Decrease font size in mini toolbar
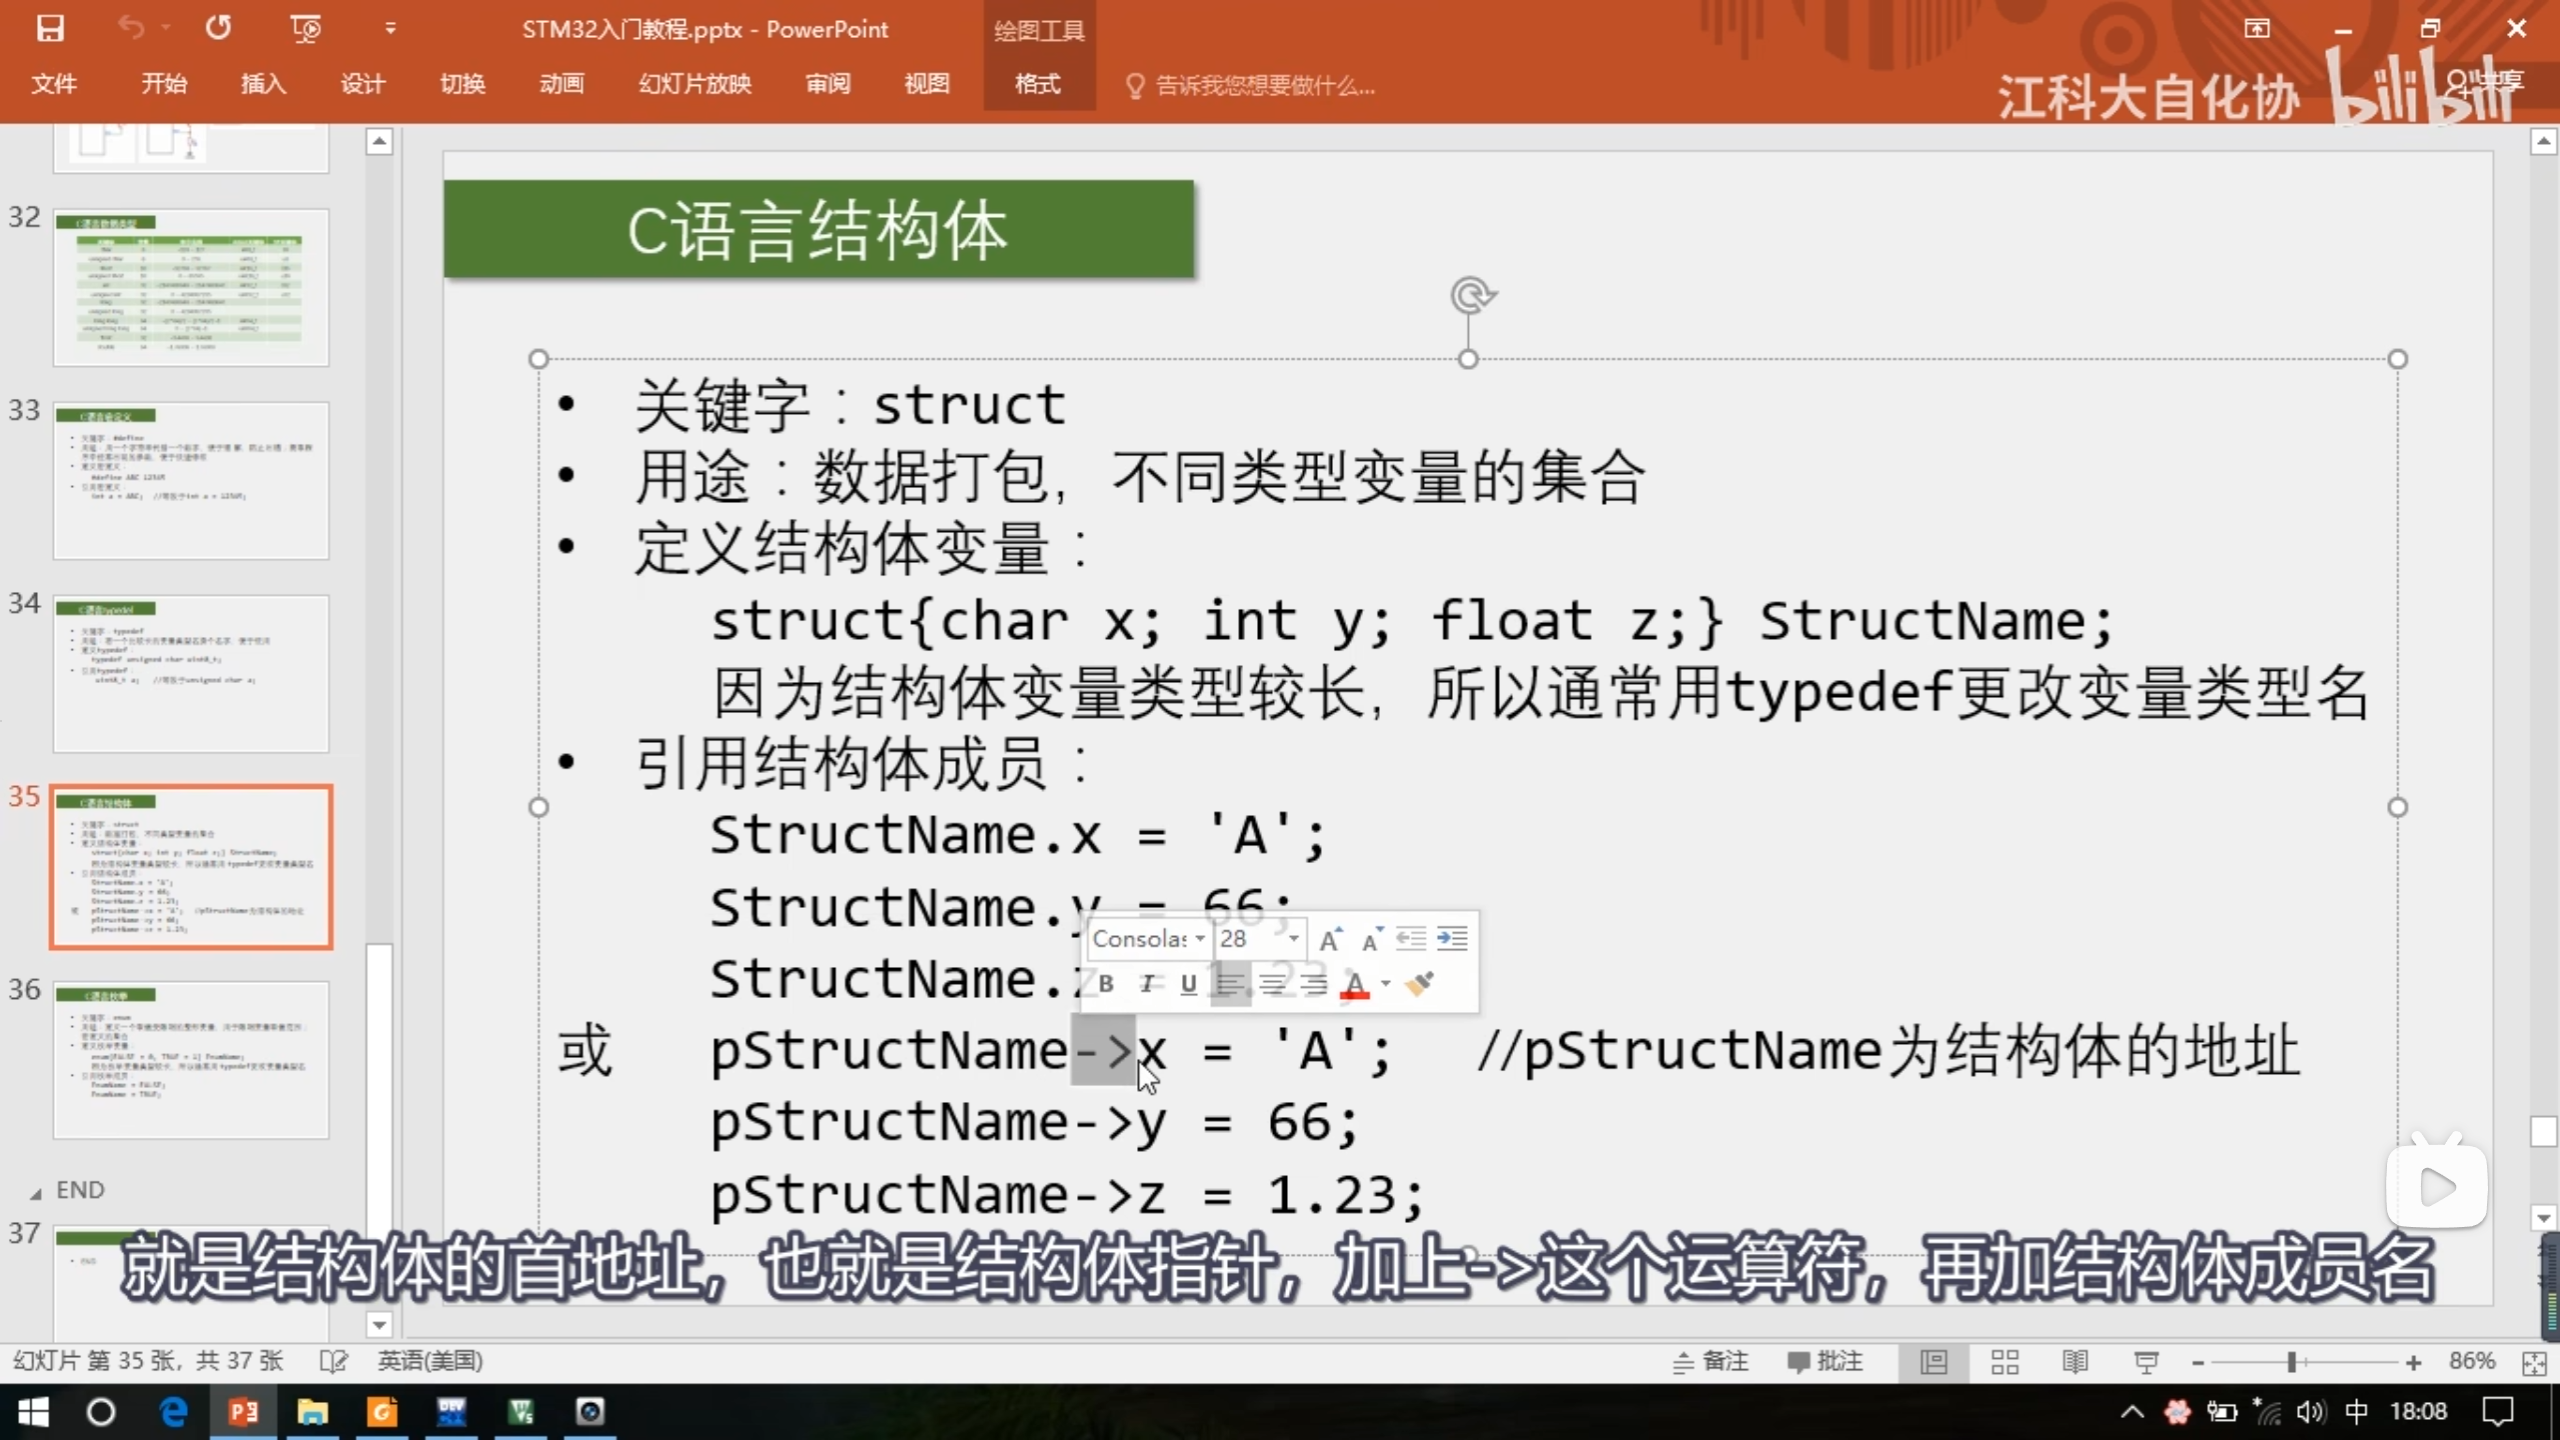Screen dimensions: 2560x1440 click(x=1371, y=939)
